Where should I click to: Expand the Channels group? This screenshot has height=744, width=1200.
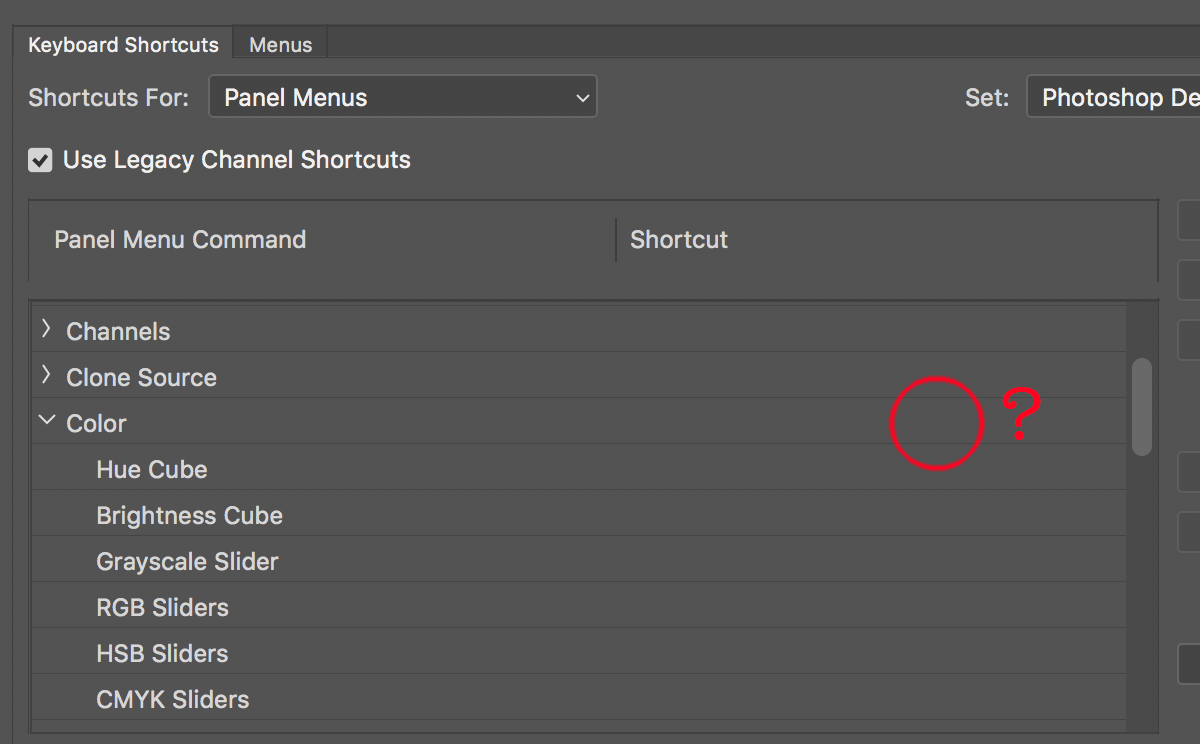click(46, 329)
